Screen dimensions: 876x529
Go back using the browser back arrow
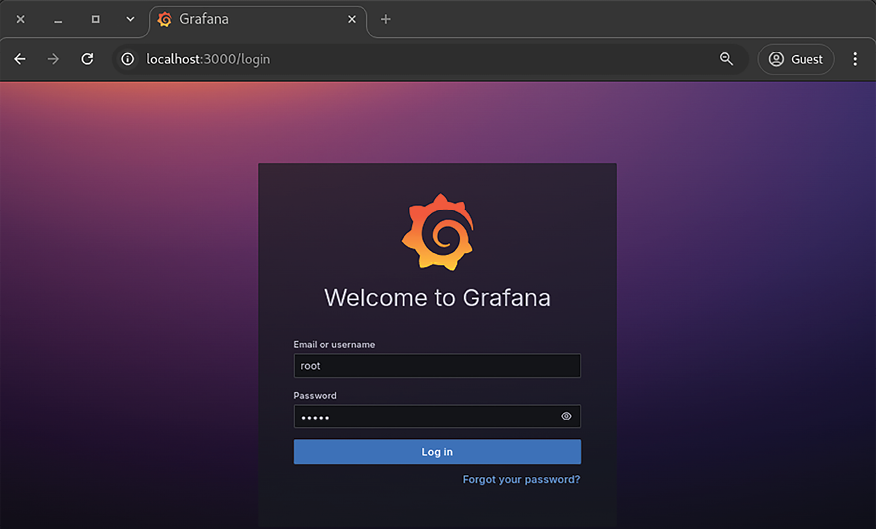[20, 59]
